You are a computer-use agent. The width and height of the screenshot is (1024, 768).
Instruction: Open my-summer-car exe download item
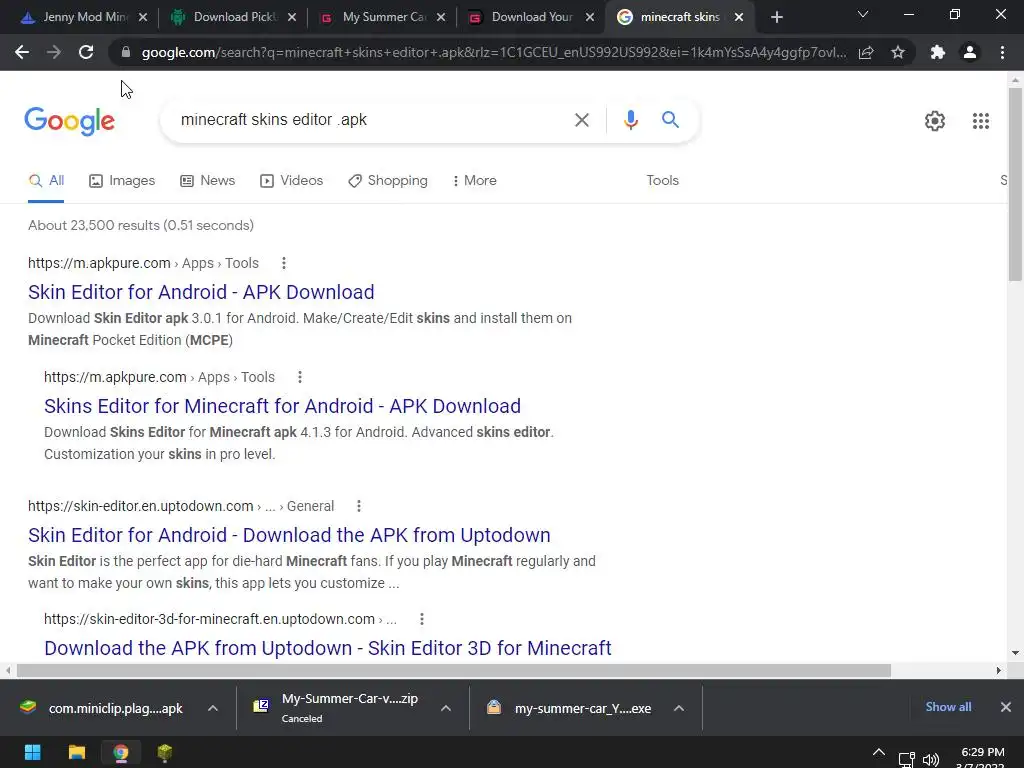[x=569, y=709]
